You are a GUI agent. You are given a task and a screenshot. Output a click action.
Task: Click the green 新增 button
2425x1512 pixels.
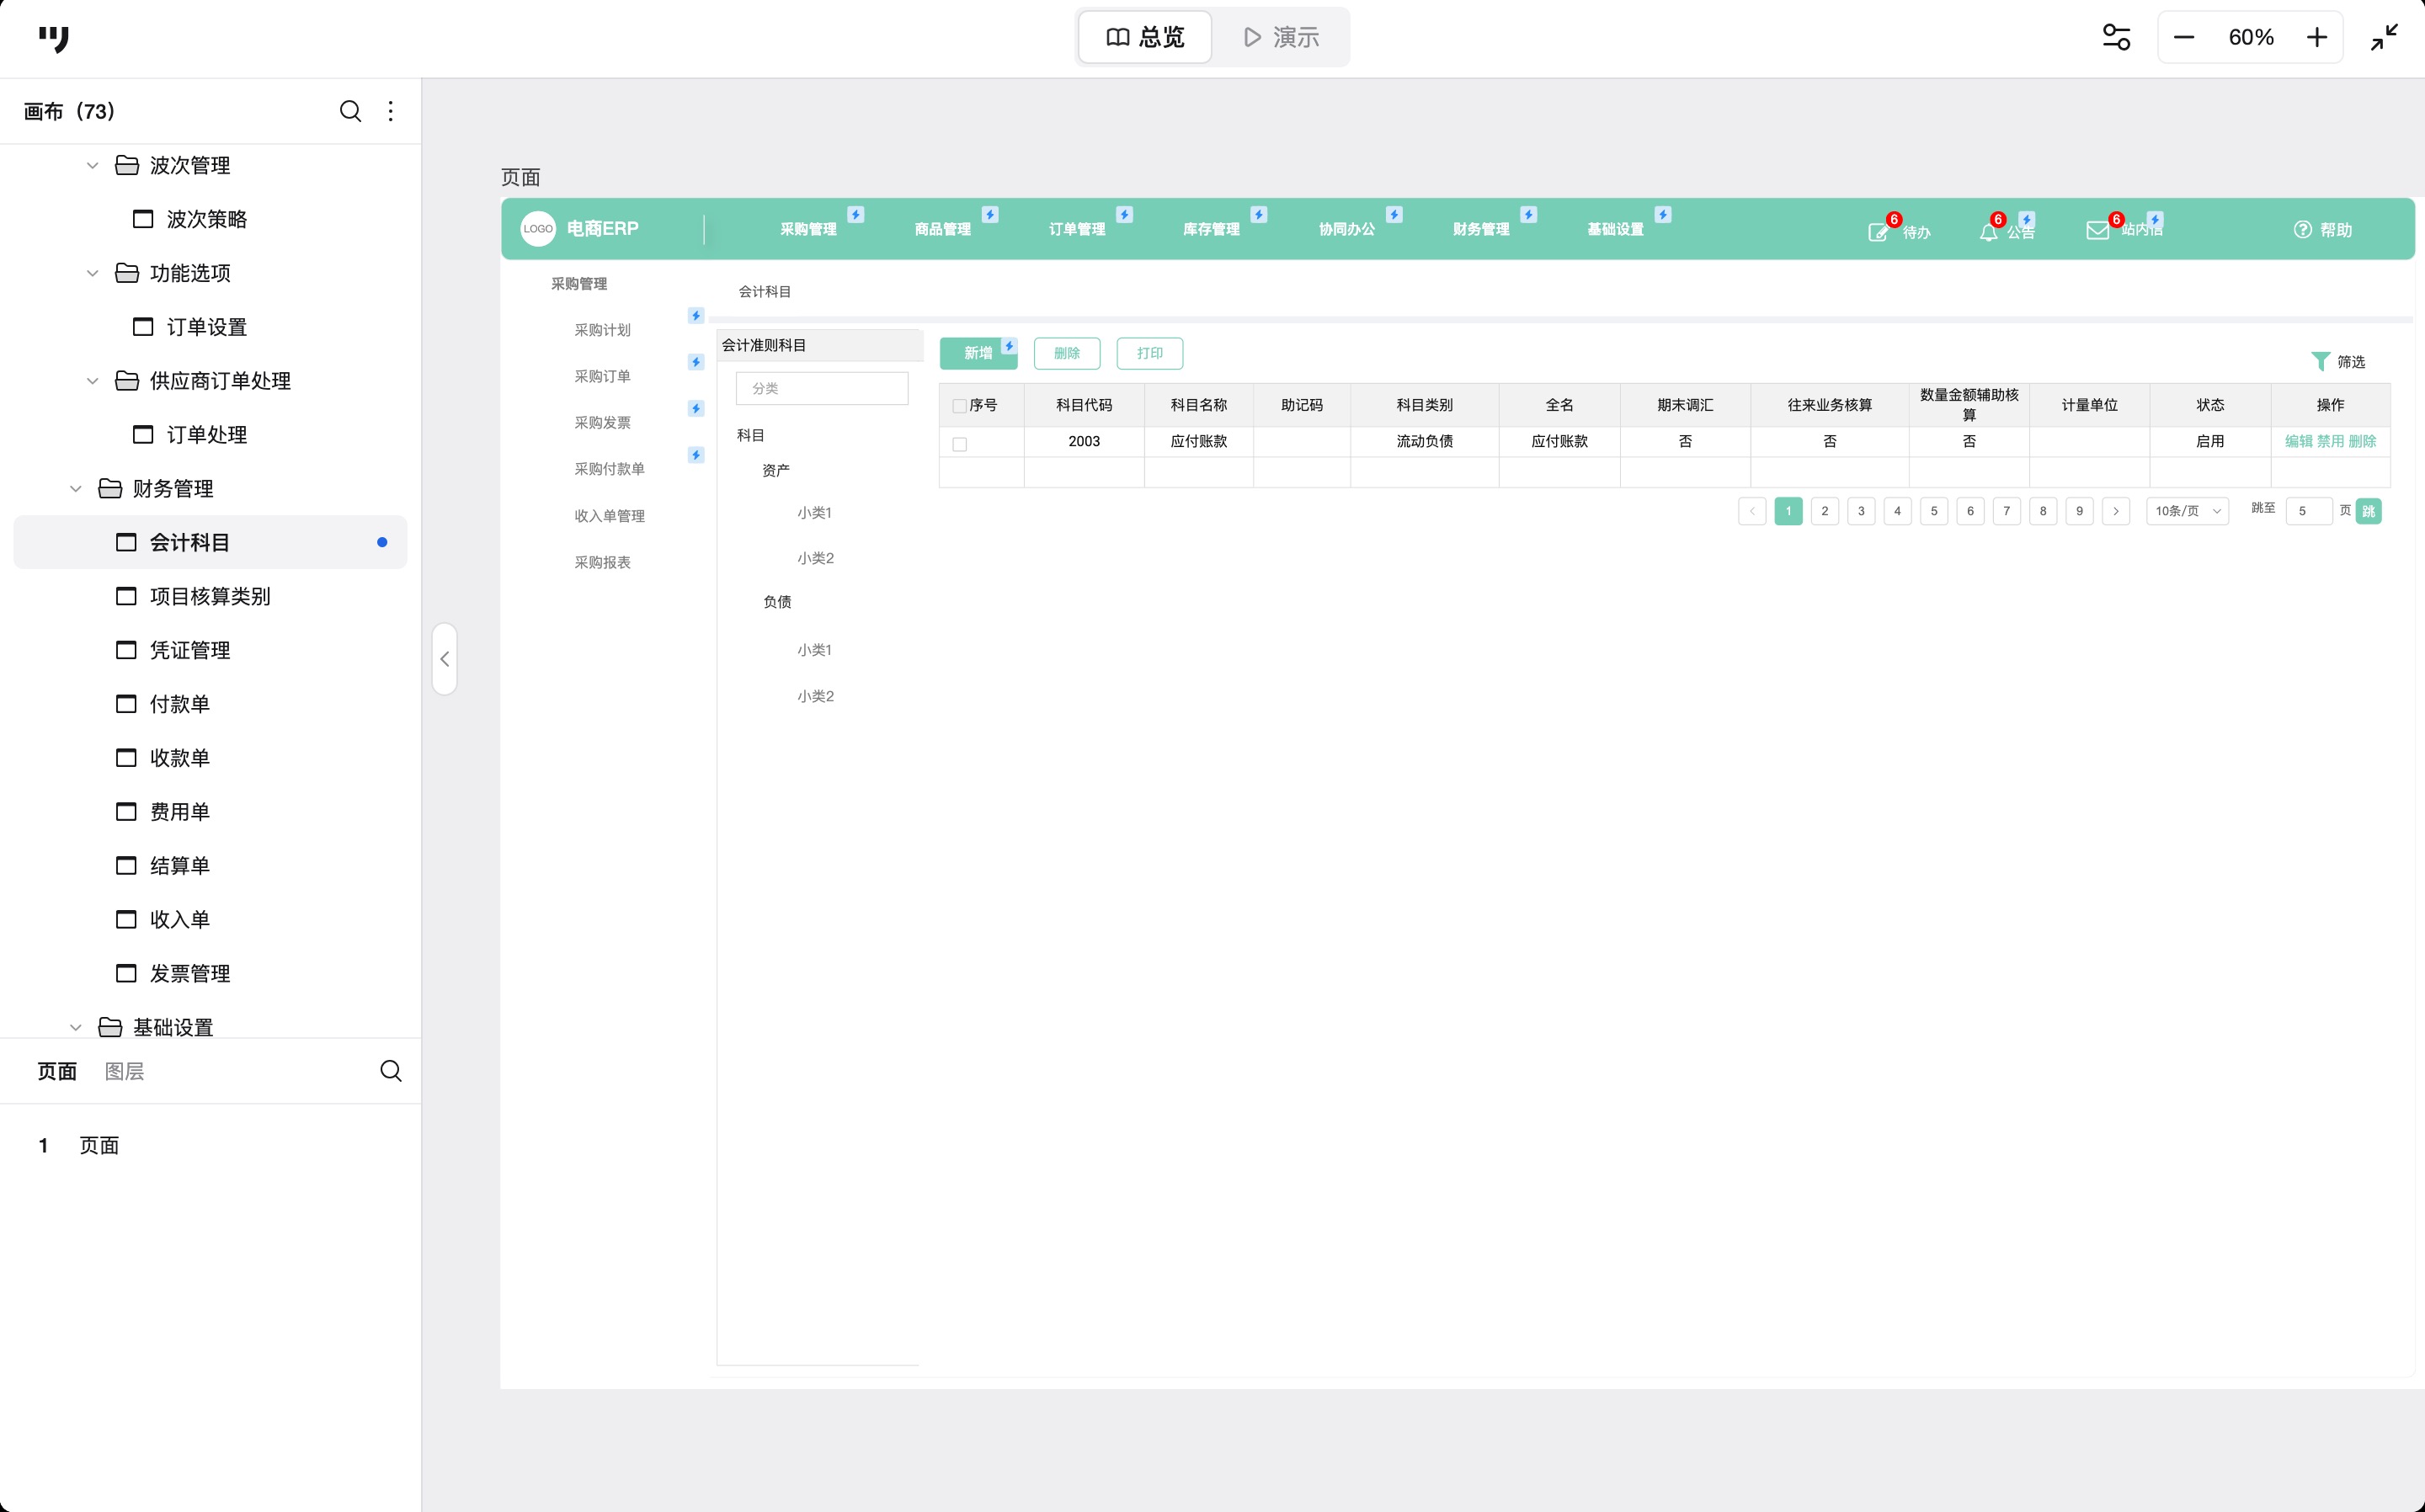977,353
